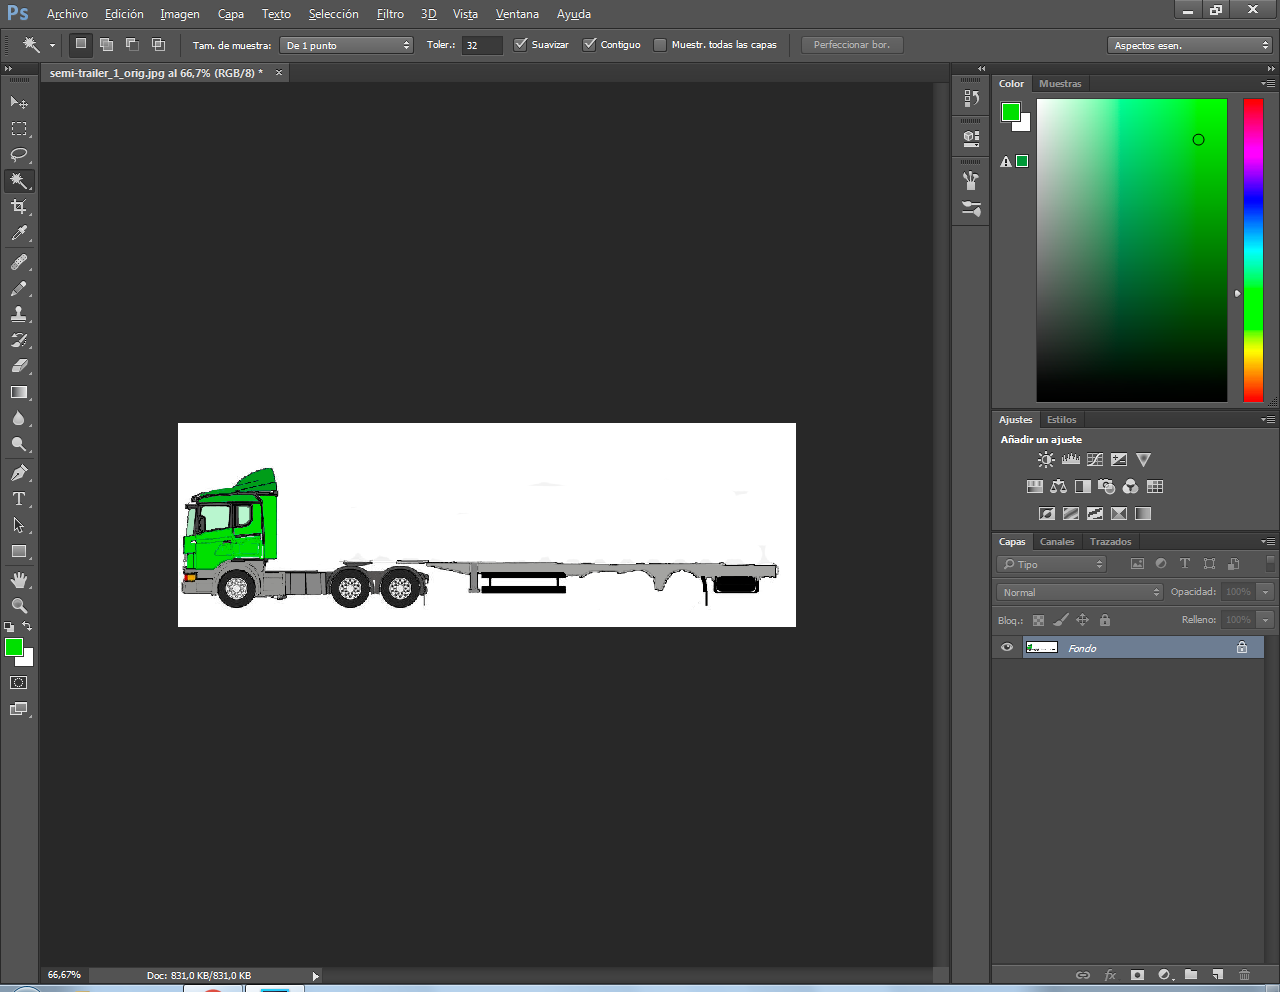Select the Eraser tool

click(19, 366)
